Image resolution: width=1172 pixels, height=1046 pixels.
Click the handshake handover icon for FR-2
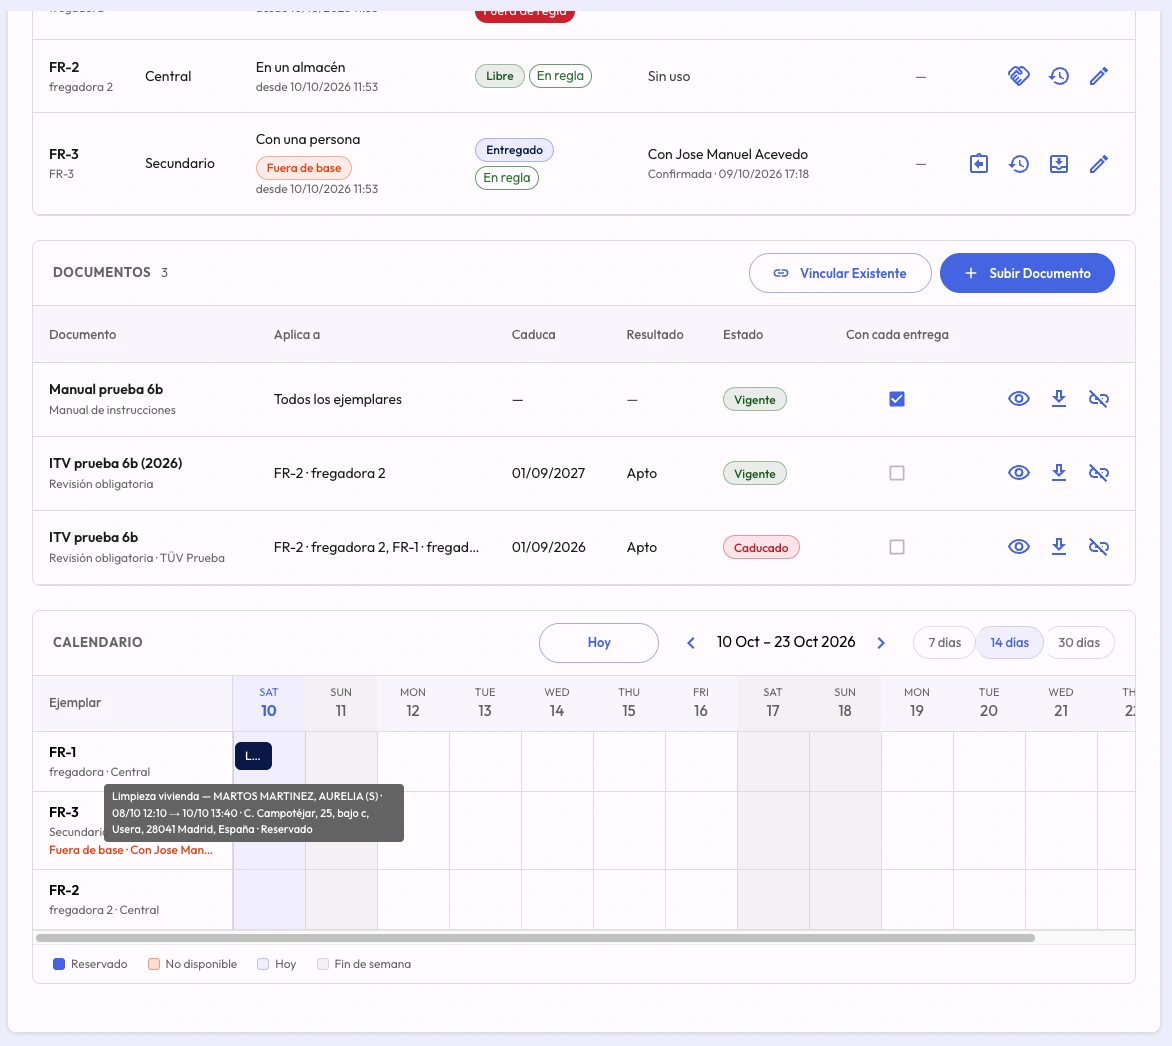(x=1019, y=76)
